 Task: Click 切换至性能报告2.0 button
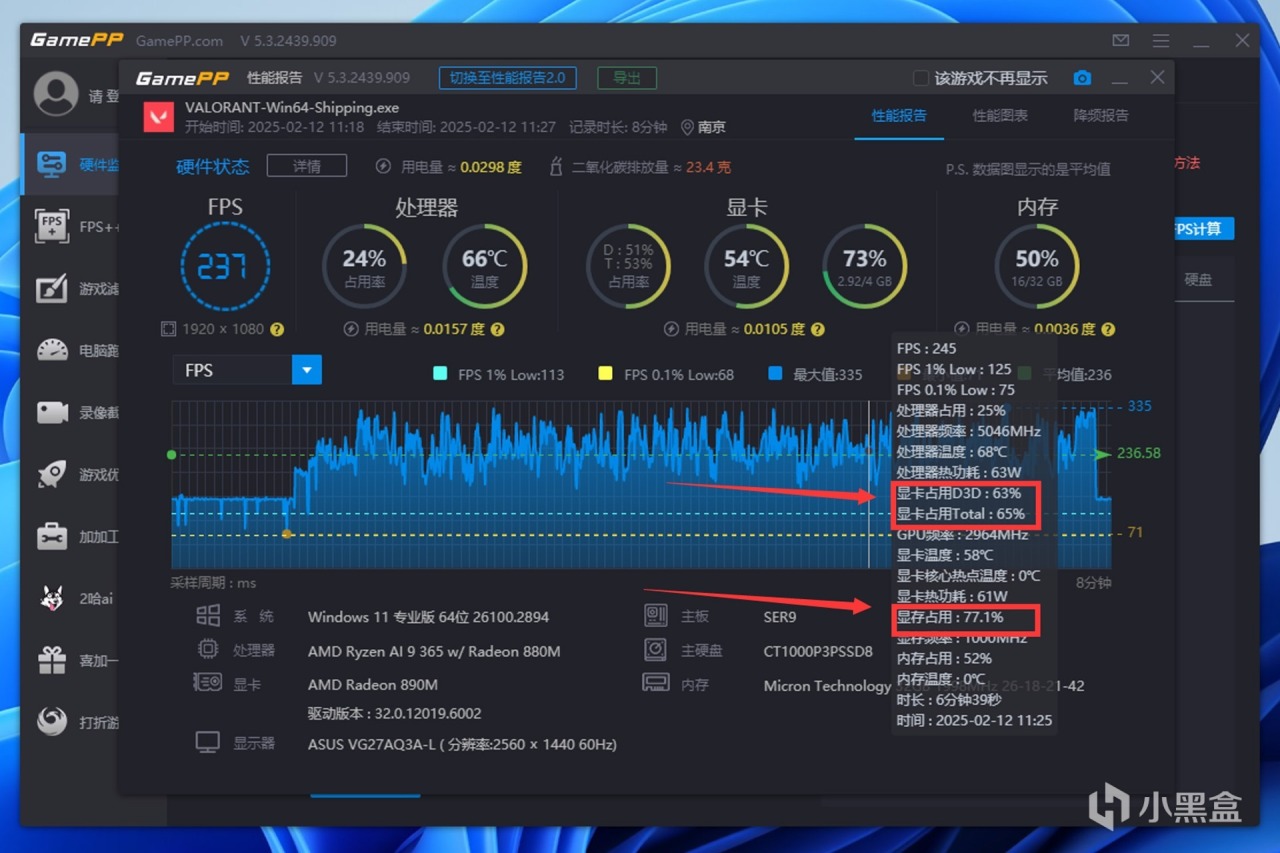click(x=507, y=78)
